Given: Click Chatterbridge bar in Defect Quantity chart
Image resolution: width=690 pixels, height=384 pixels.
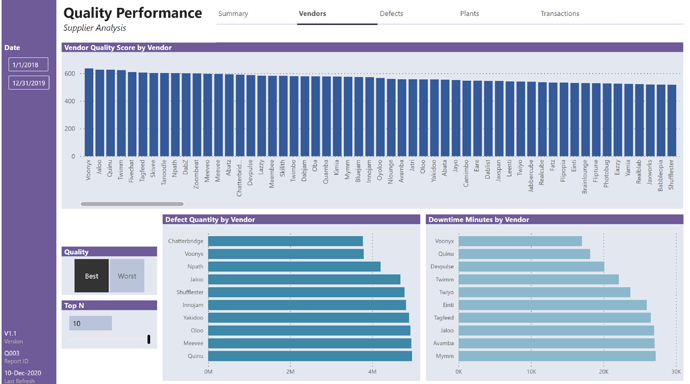Looking at the screenshot, I should point(286,241).
